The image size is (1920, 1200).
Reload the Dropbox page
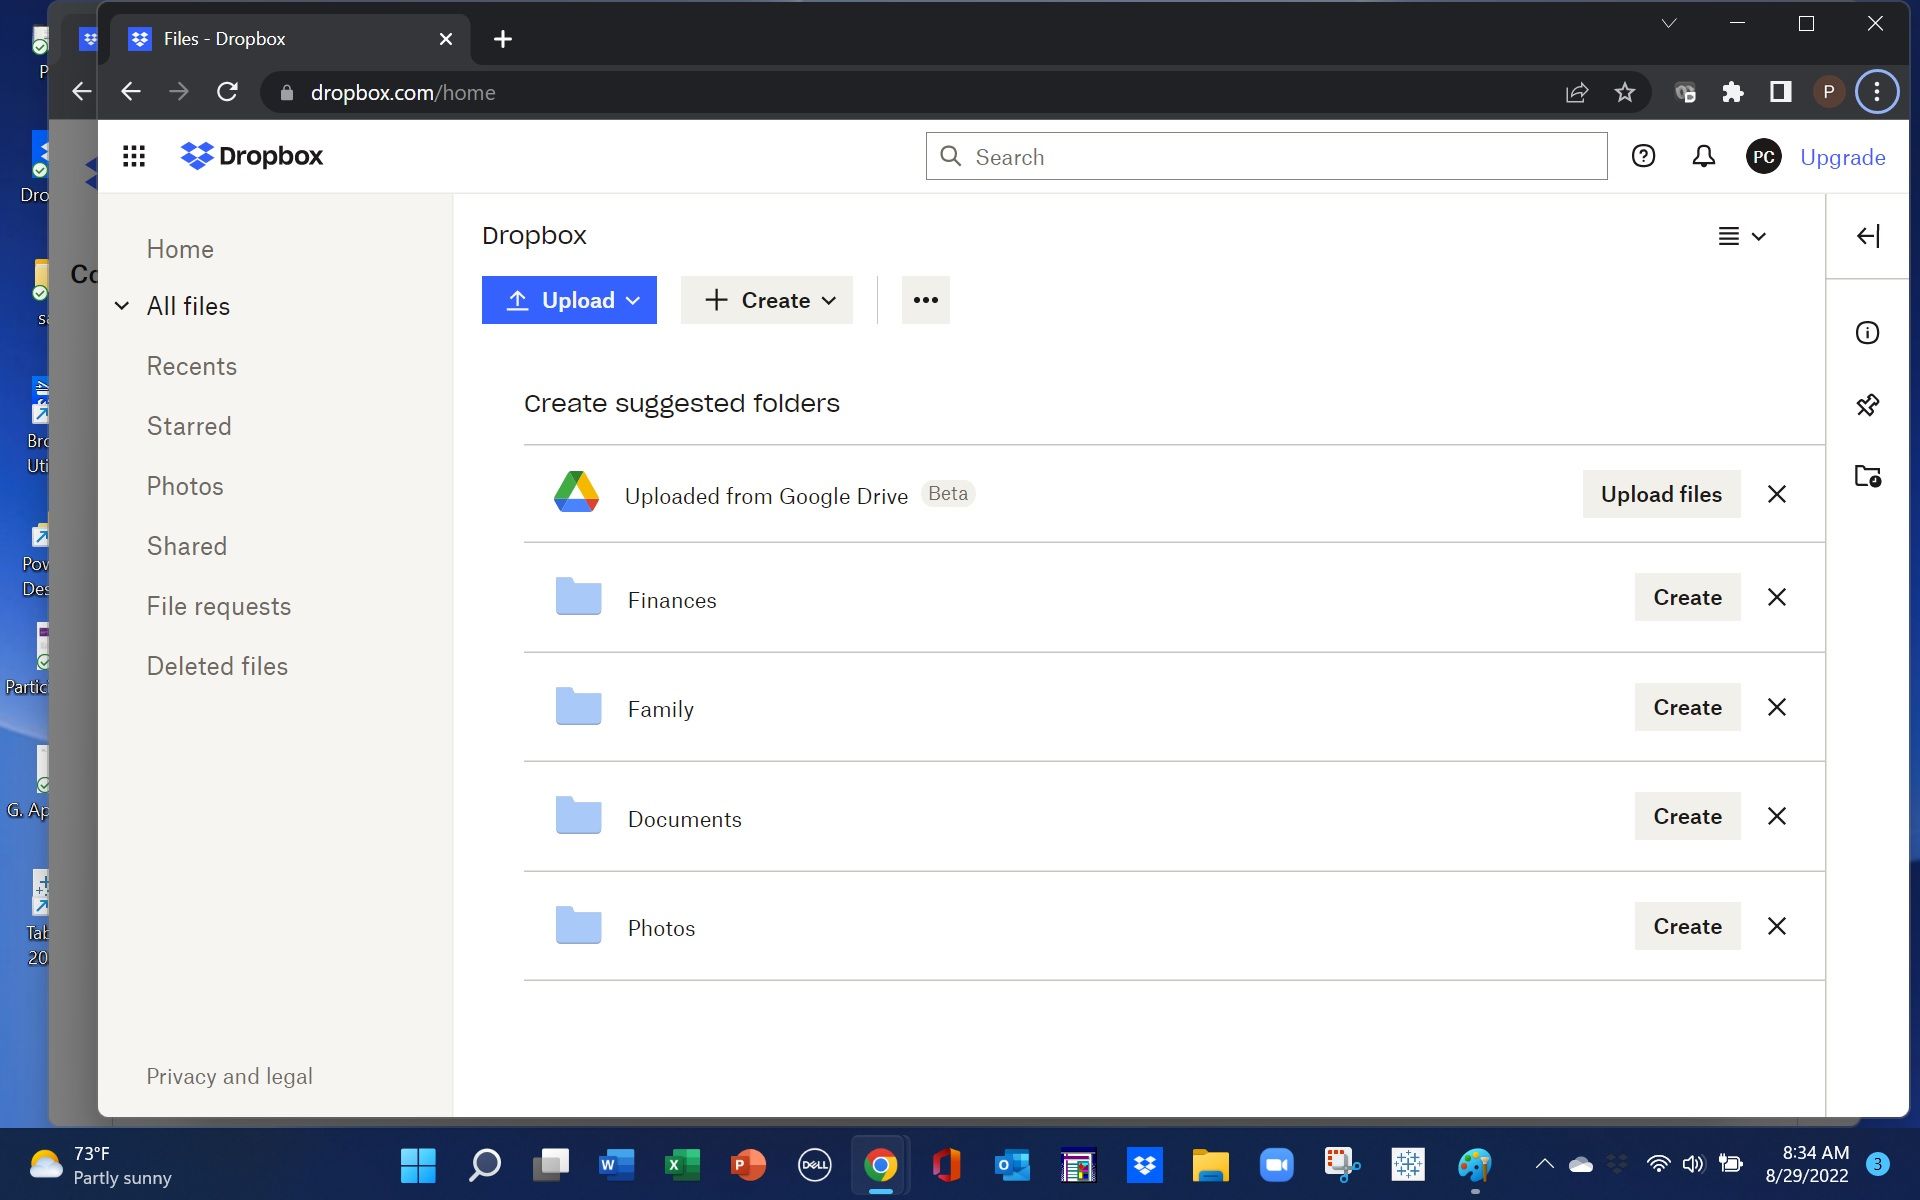click(x=228, y=92)
